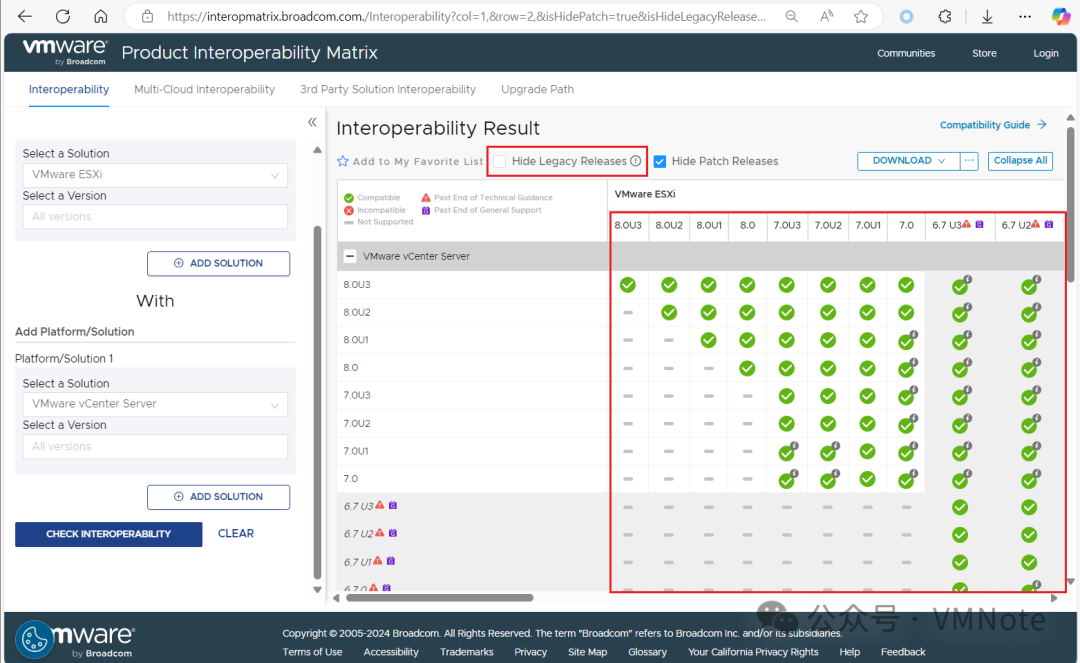
Task: Open the VMware vCenter Server solution dropdown
Action: [155, 404]
